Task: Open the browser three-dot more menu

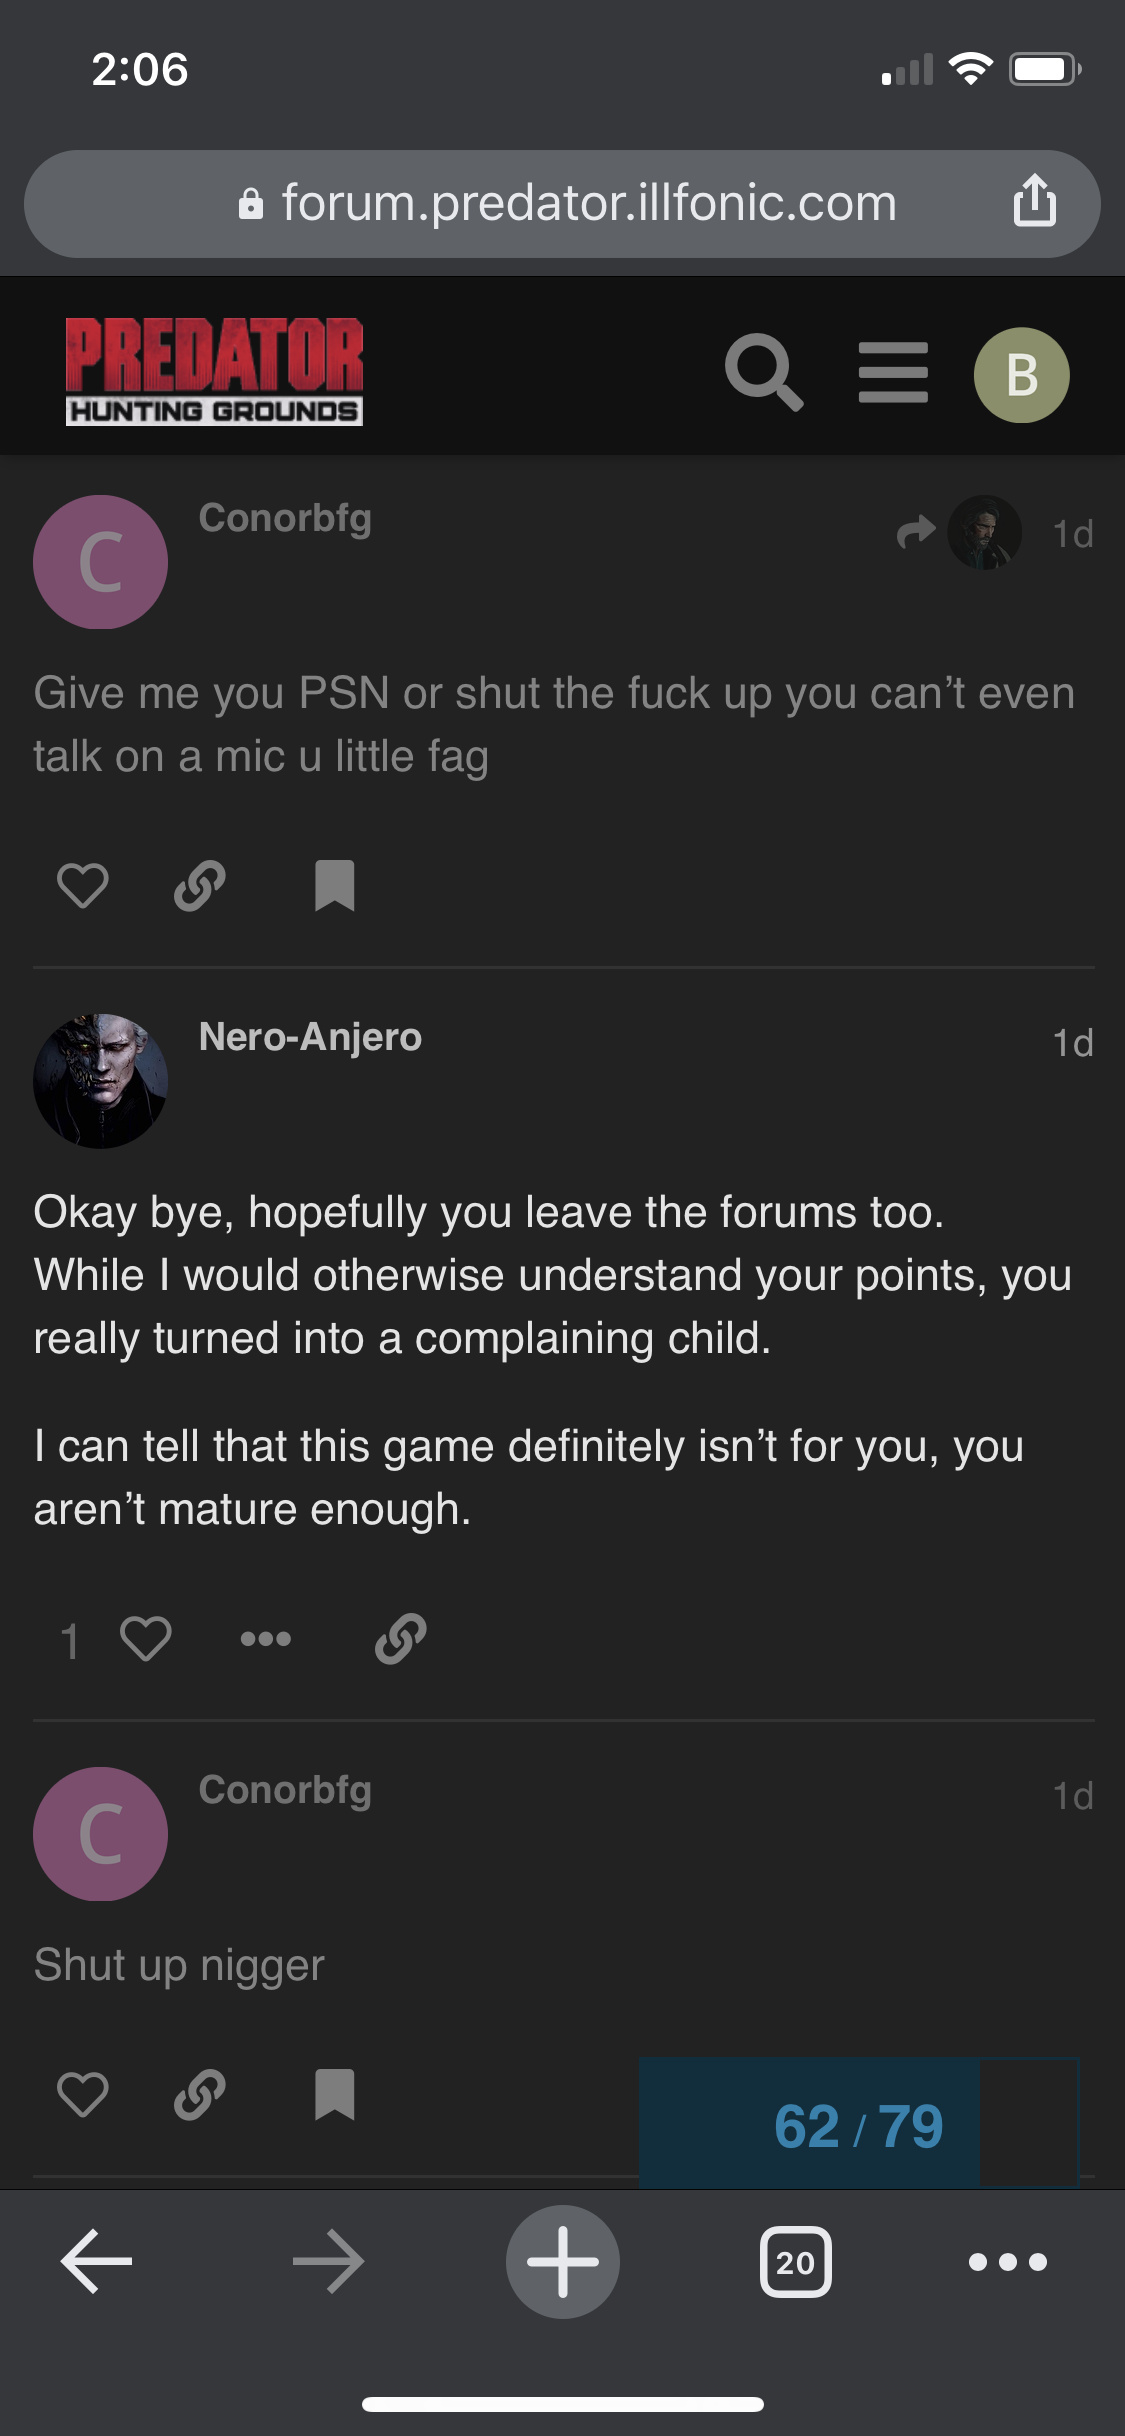Action: (1007, 2261)
